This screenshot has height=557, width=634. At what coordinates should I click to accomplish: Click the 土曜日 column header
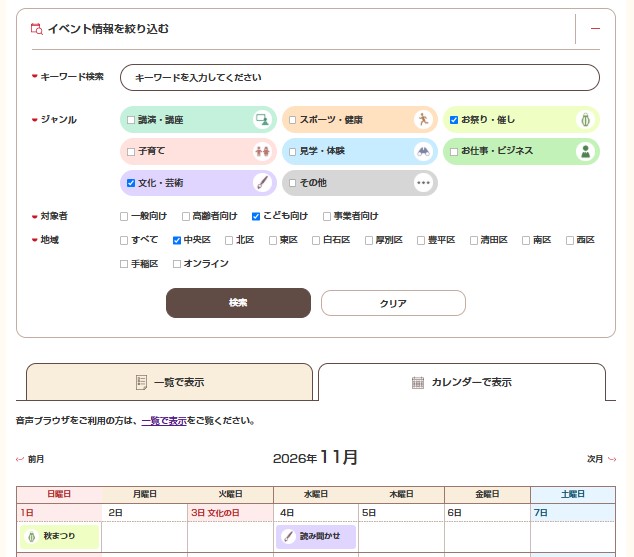pos(573,494)
